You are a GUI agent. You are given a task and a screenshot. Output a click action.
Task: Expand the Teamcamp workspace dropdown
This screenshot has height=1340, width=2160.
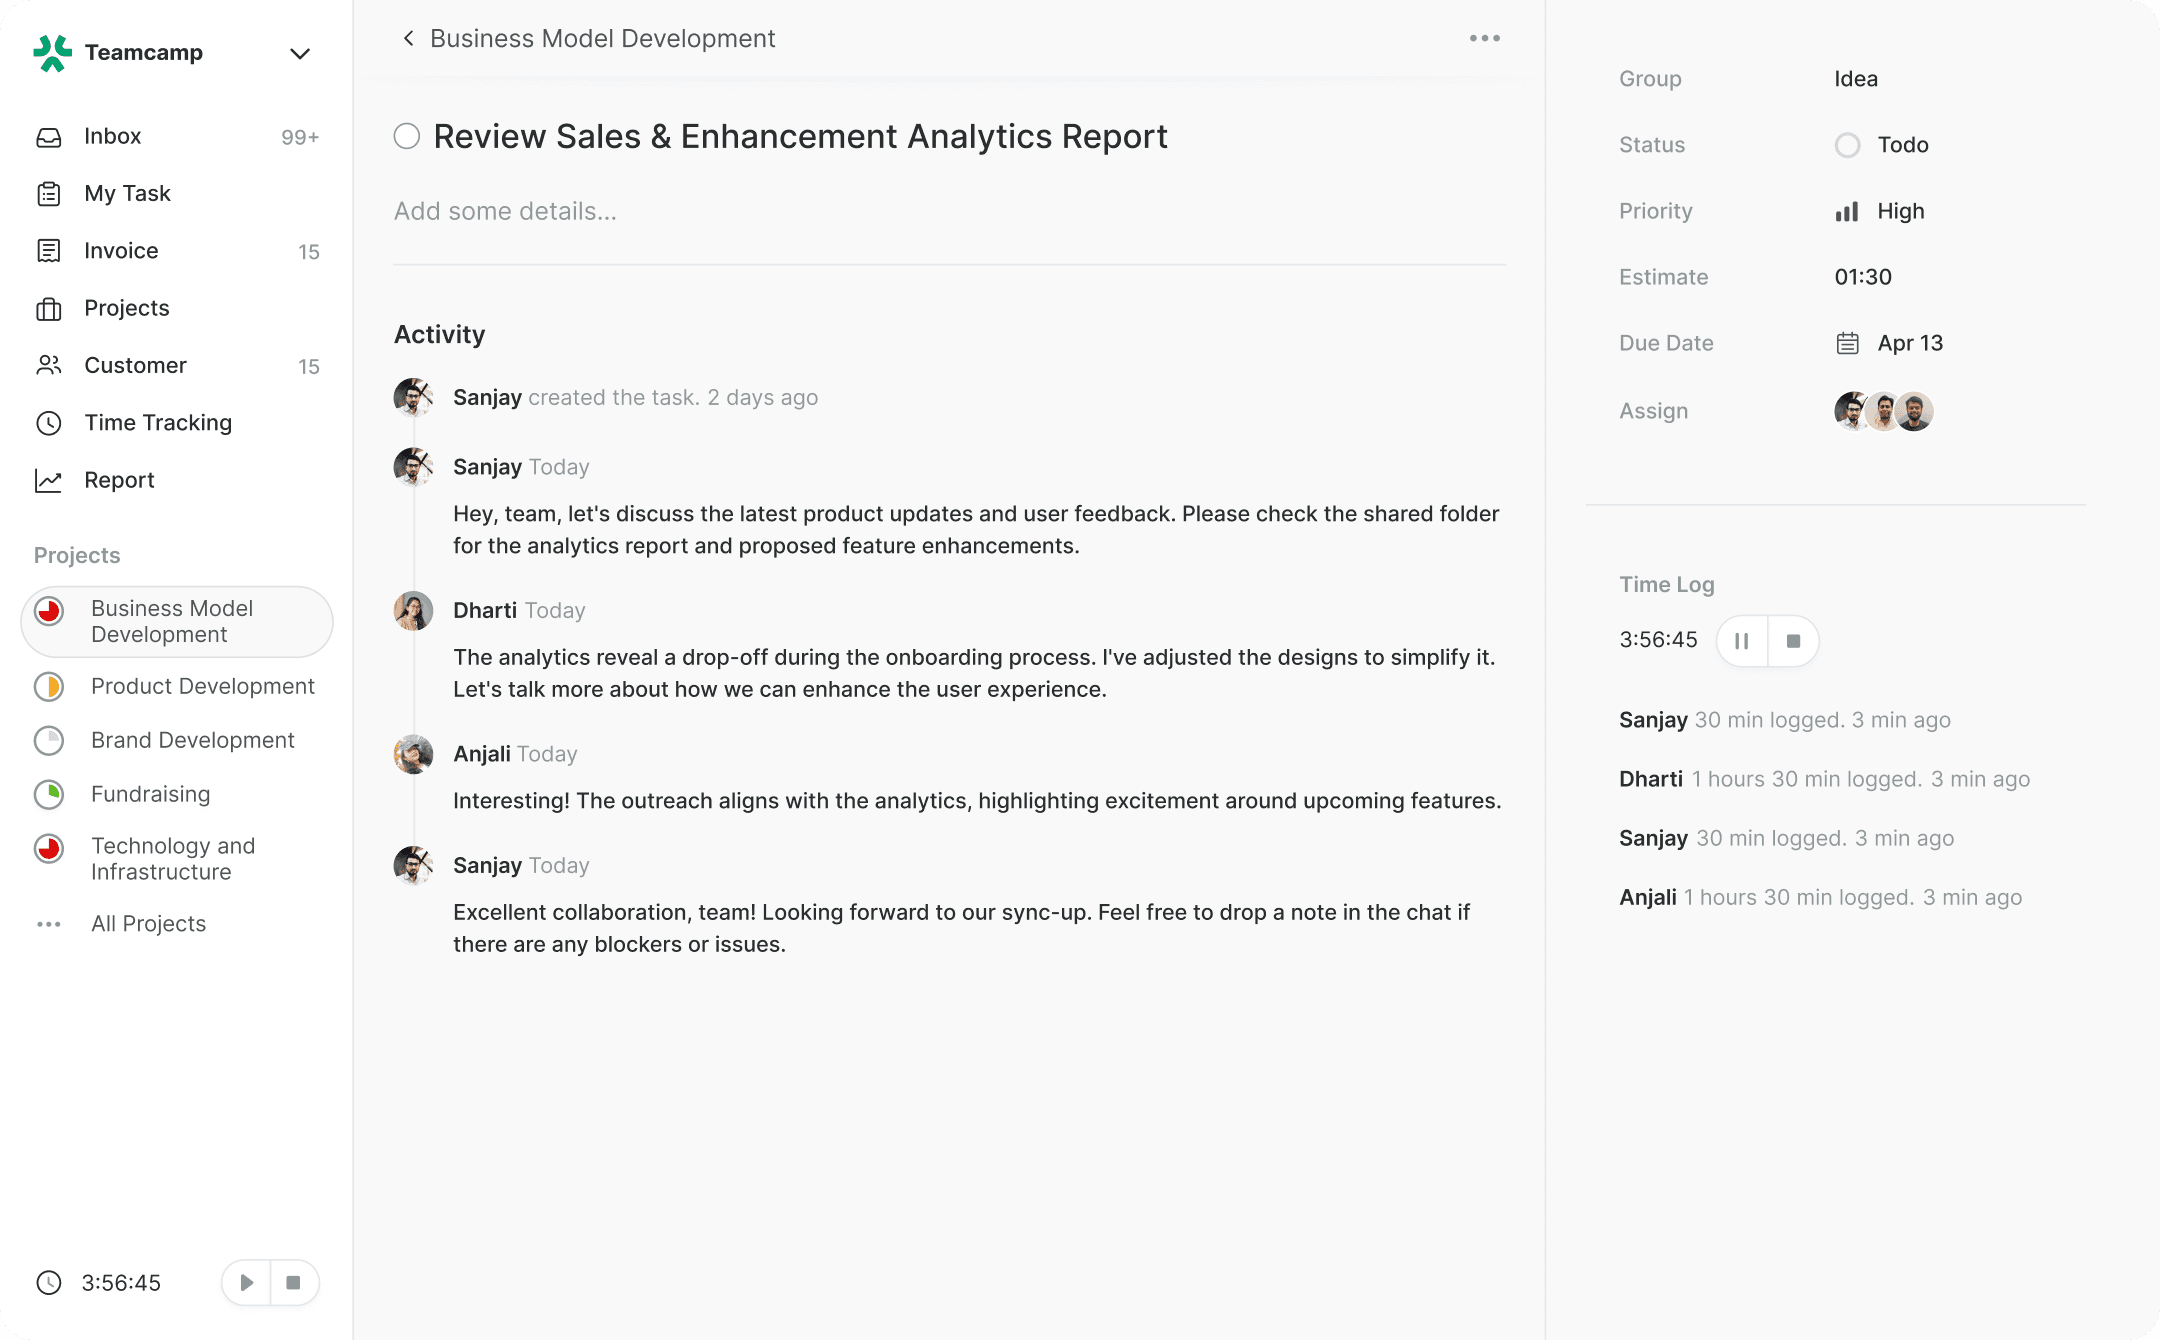coord(299,54)
